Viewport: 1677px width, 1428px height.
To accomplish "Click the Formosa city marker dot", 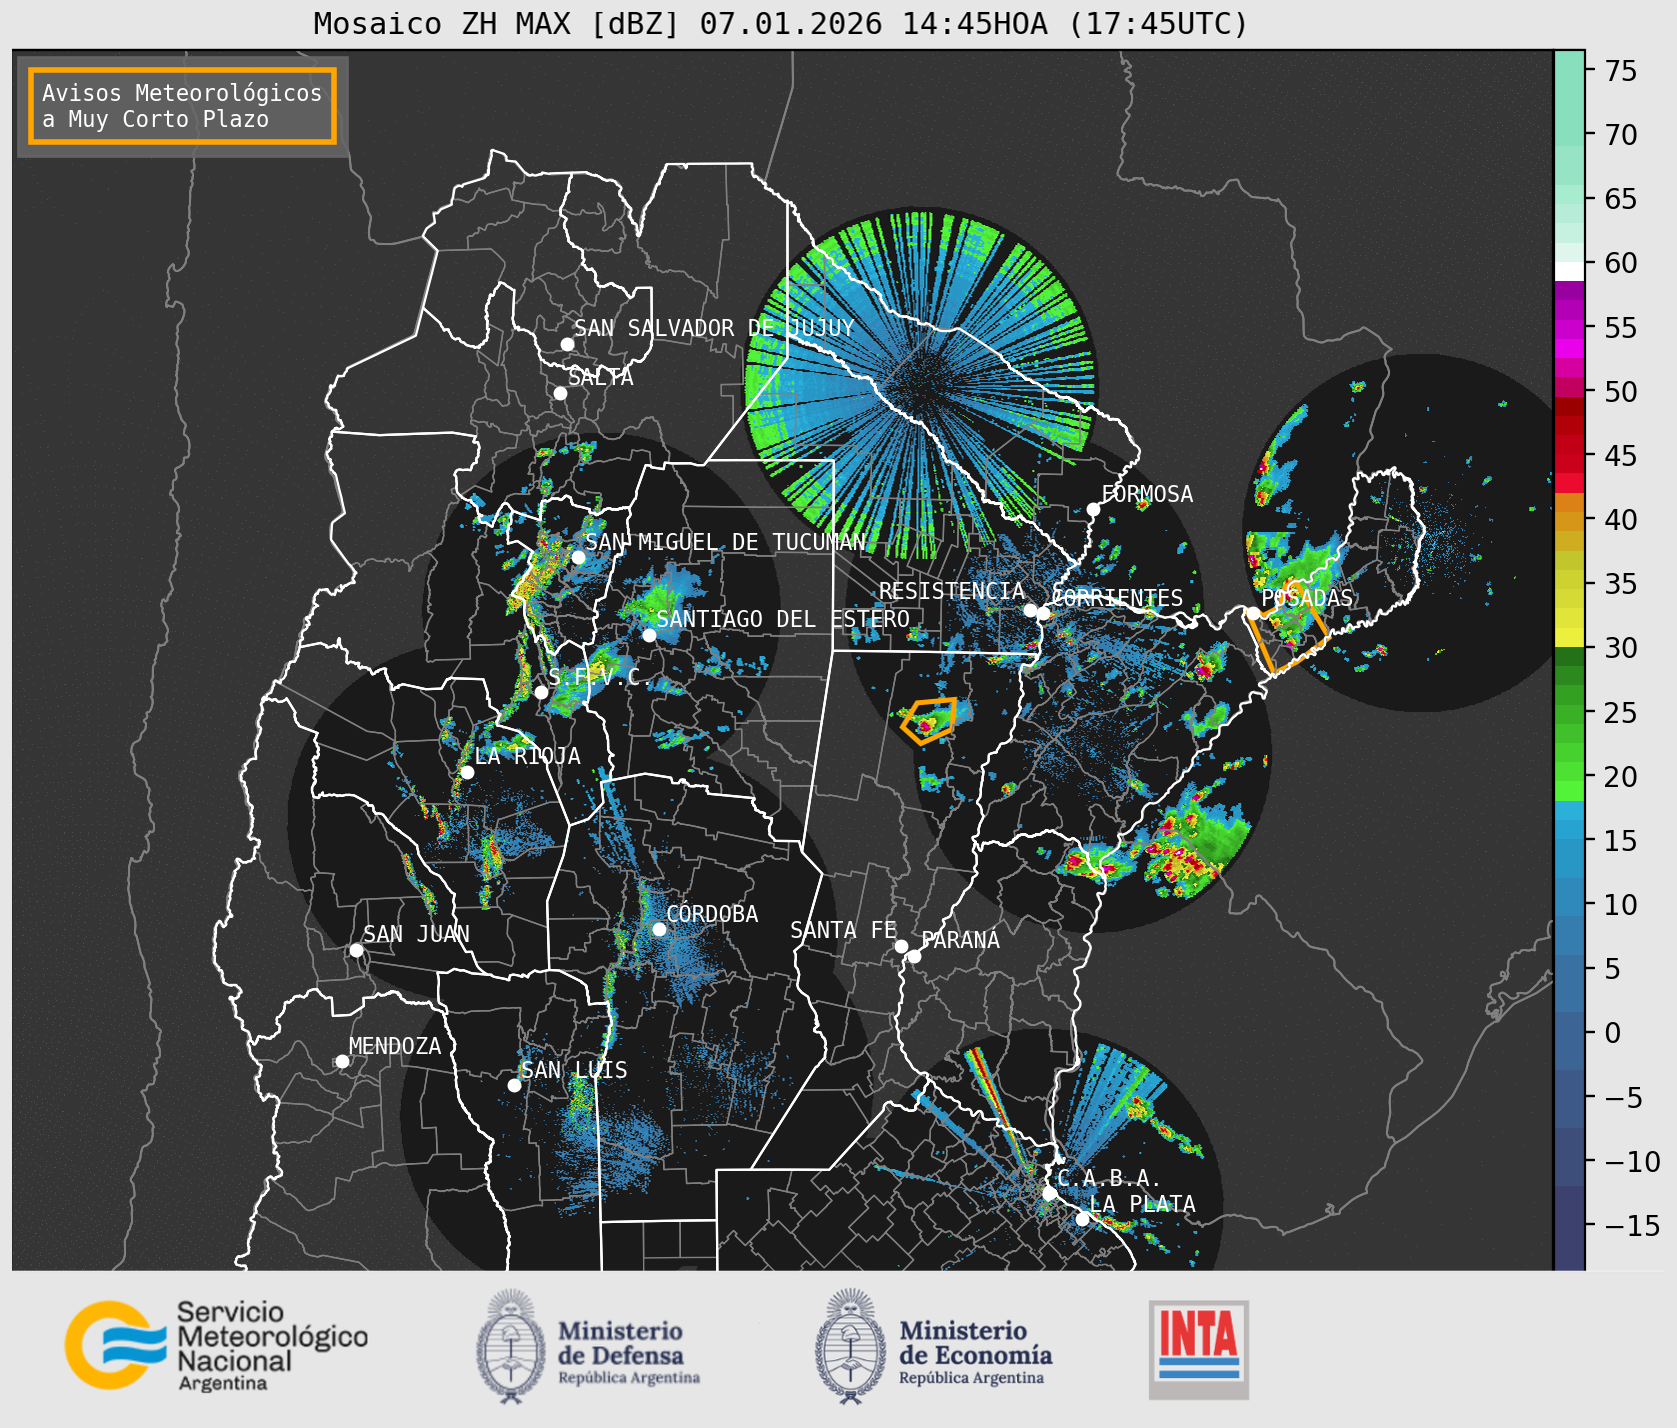I will 1094,509.
